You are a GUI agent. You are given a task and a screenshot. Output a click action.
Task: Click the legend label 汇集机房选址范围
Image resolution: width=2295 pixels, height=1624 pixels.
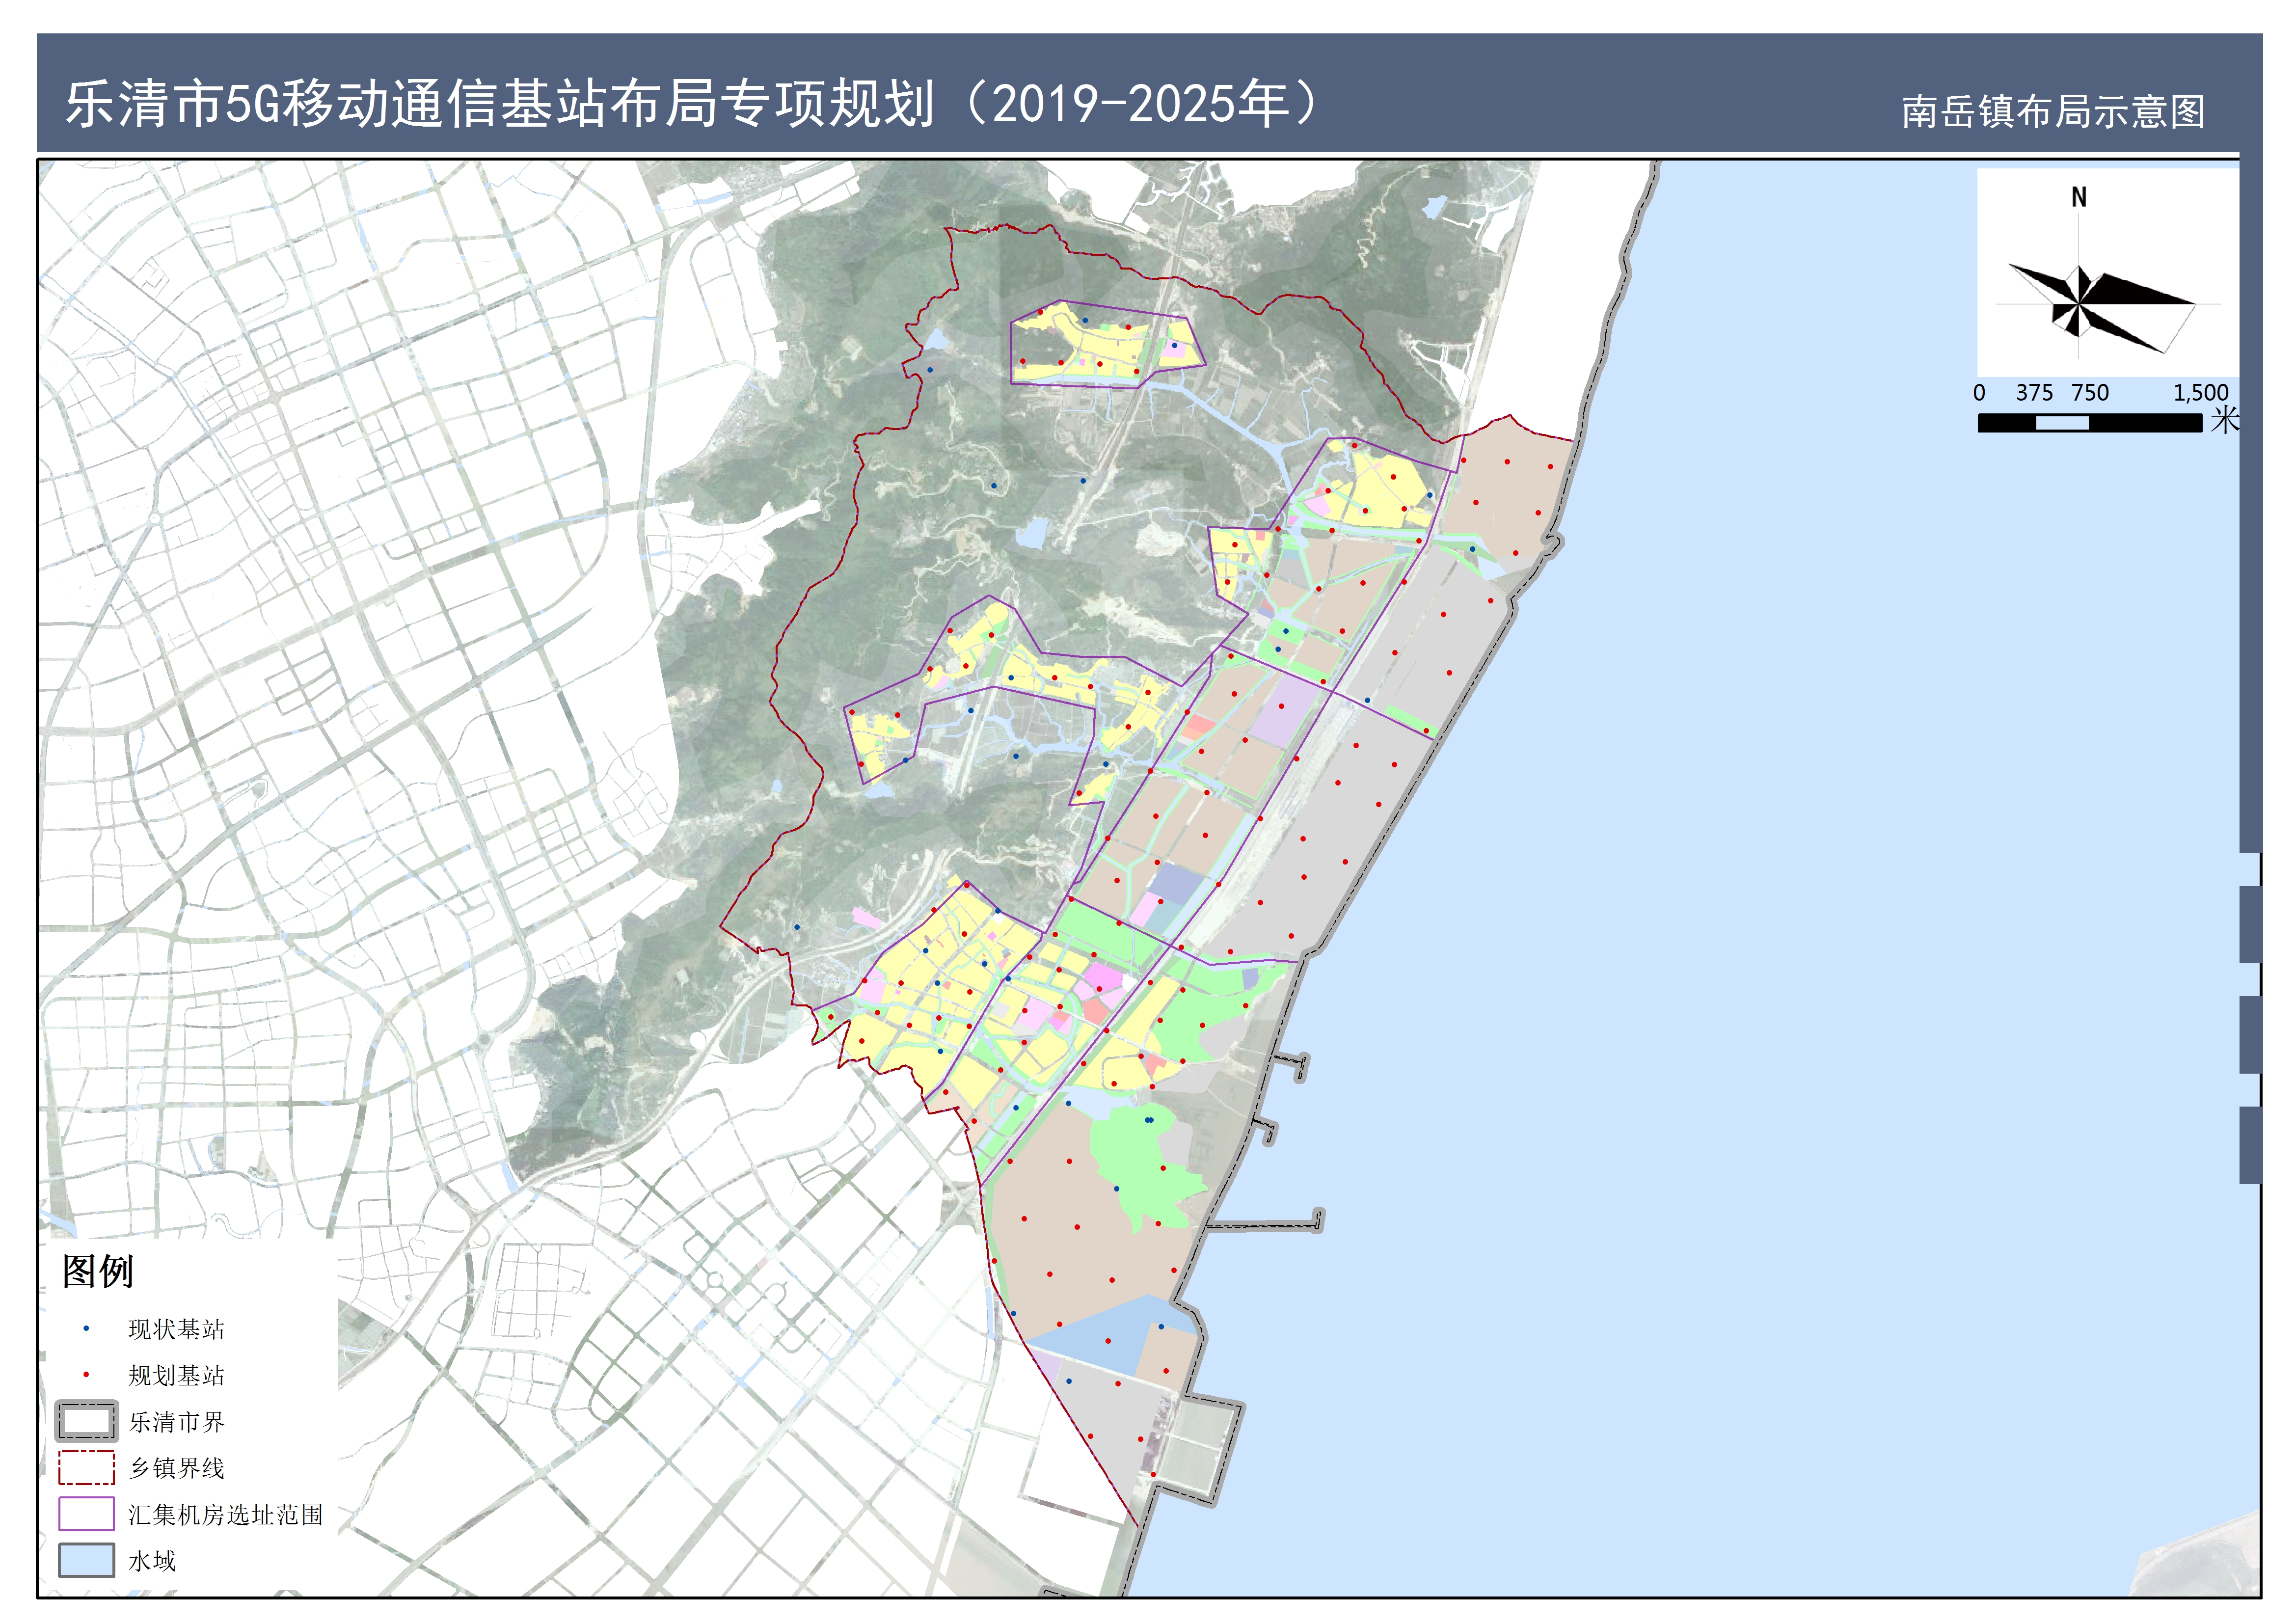(226, 1515)
